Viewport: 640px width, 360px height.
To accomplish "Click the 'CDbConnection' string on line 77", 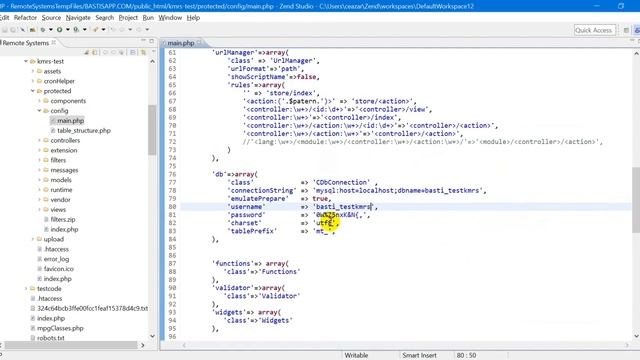I will pos(342,182).
